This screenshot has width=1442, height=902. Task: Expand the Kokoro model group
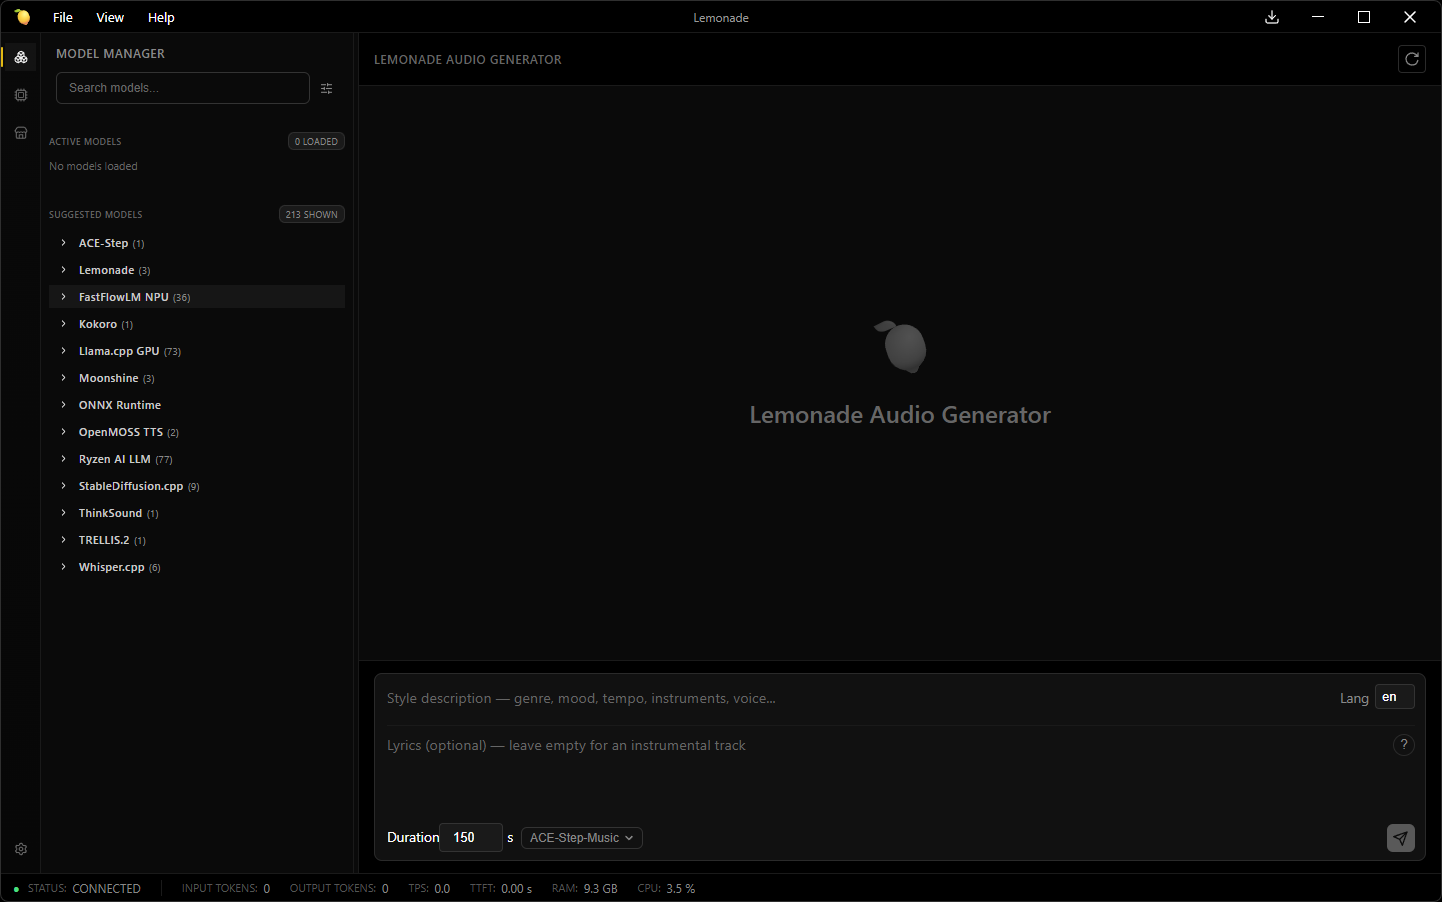pyautogui.click(x=197, y=324)
